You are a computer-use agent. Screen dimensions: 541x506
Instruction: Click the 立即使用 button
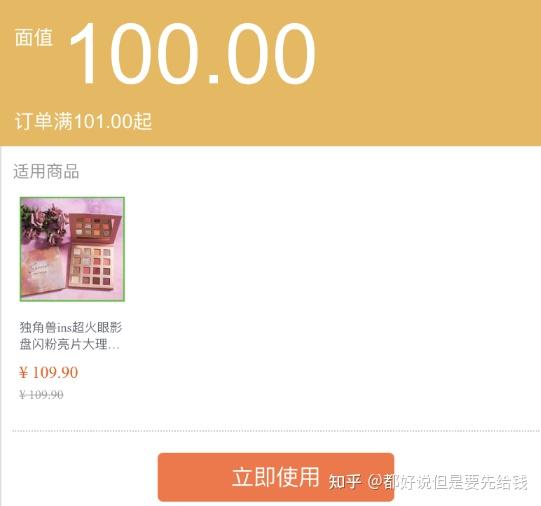[276, 477]
